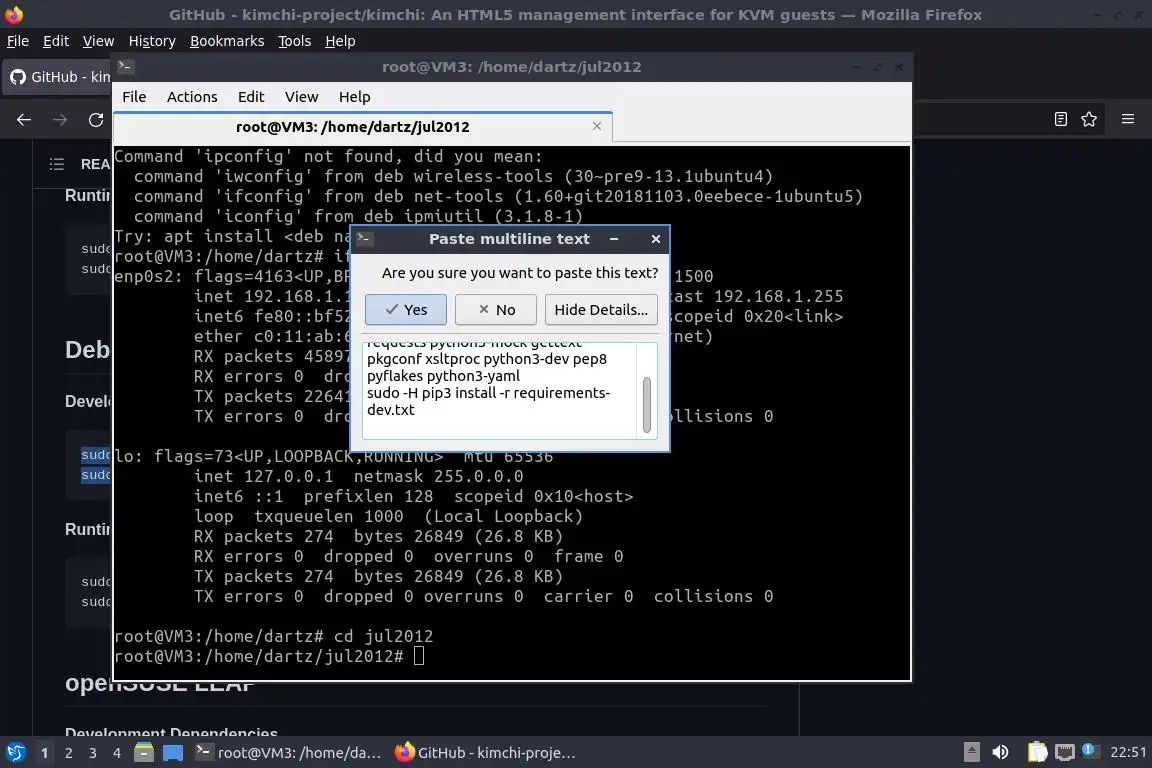1152x768 pixels.
Task: Open the terminal Help menu
Action: [x=354, y=97]
